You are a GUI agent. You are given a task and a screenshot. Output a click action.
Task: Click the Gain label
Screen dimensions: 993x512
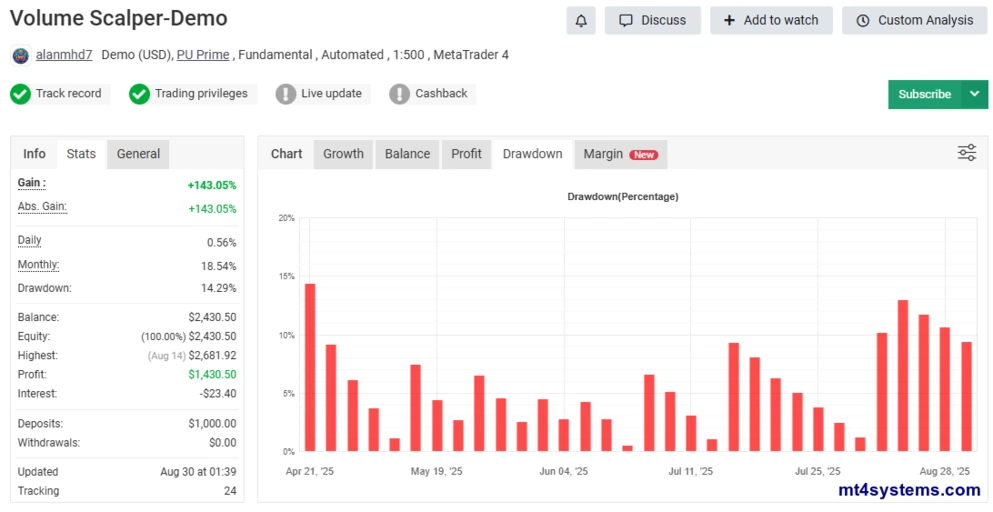(x=32, y=183)
